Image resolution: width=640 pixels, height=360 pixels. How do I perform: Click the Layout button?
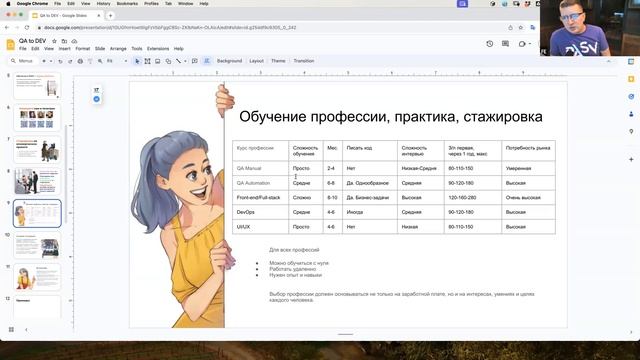click(x=256, y=61)
